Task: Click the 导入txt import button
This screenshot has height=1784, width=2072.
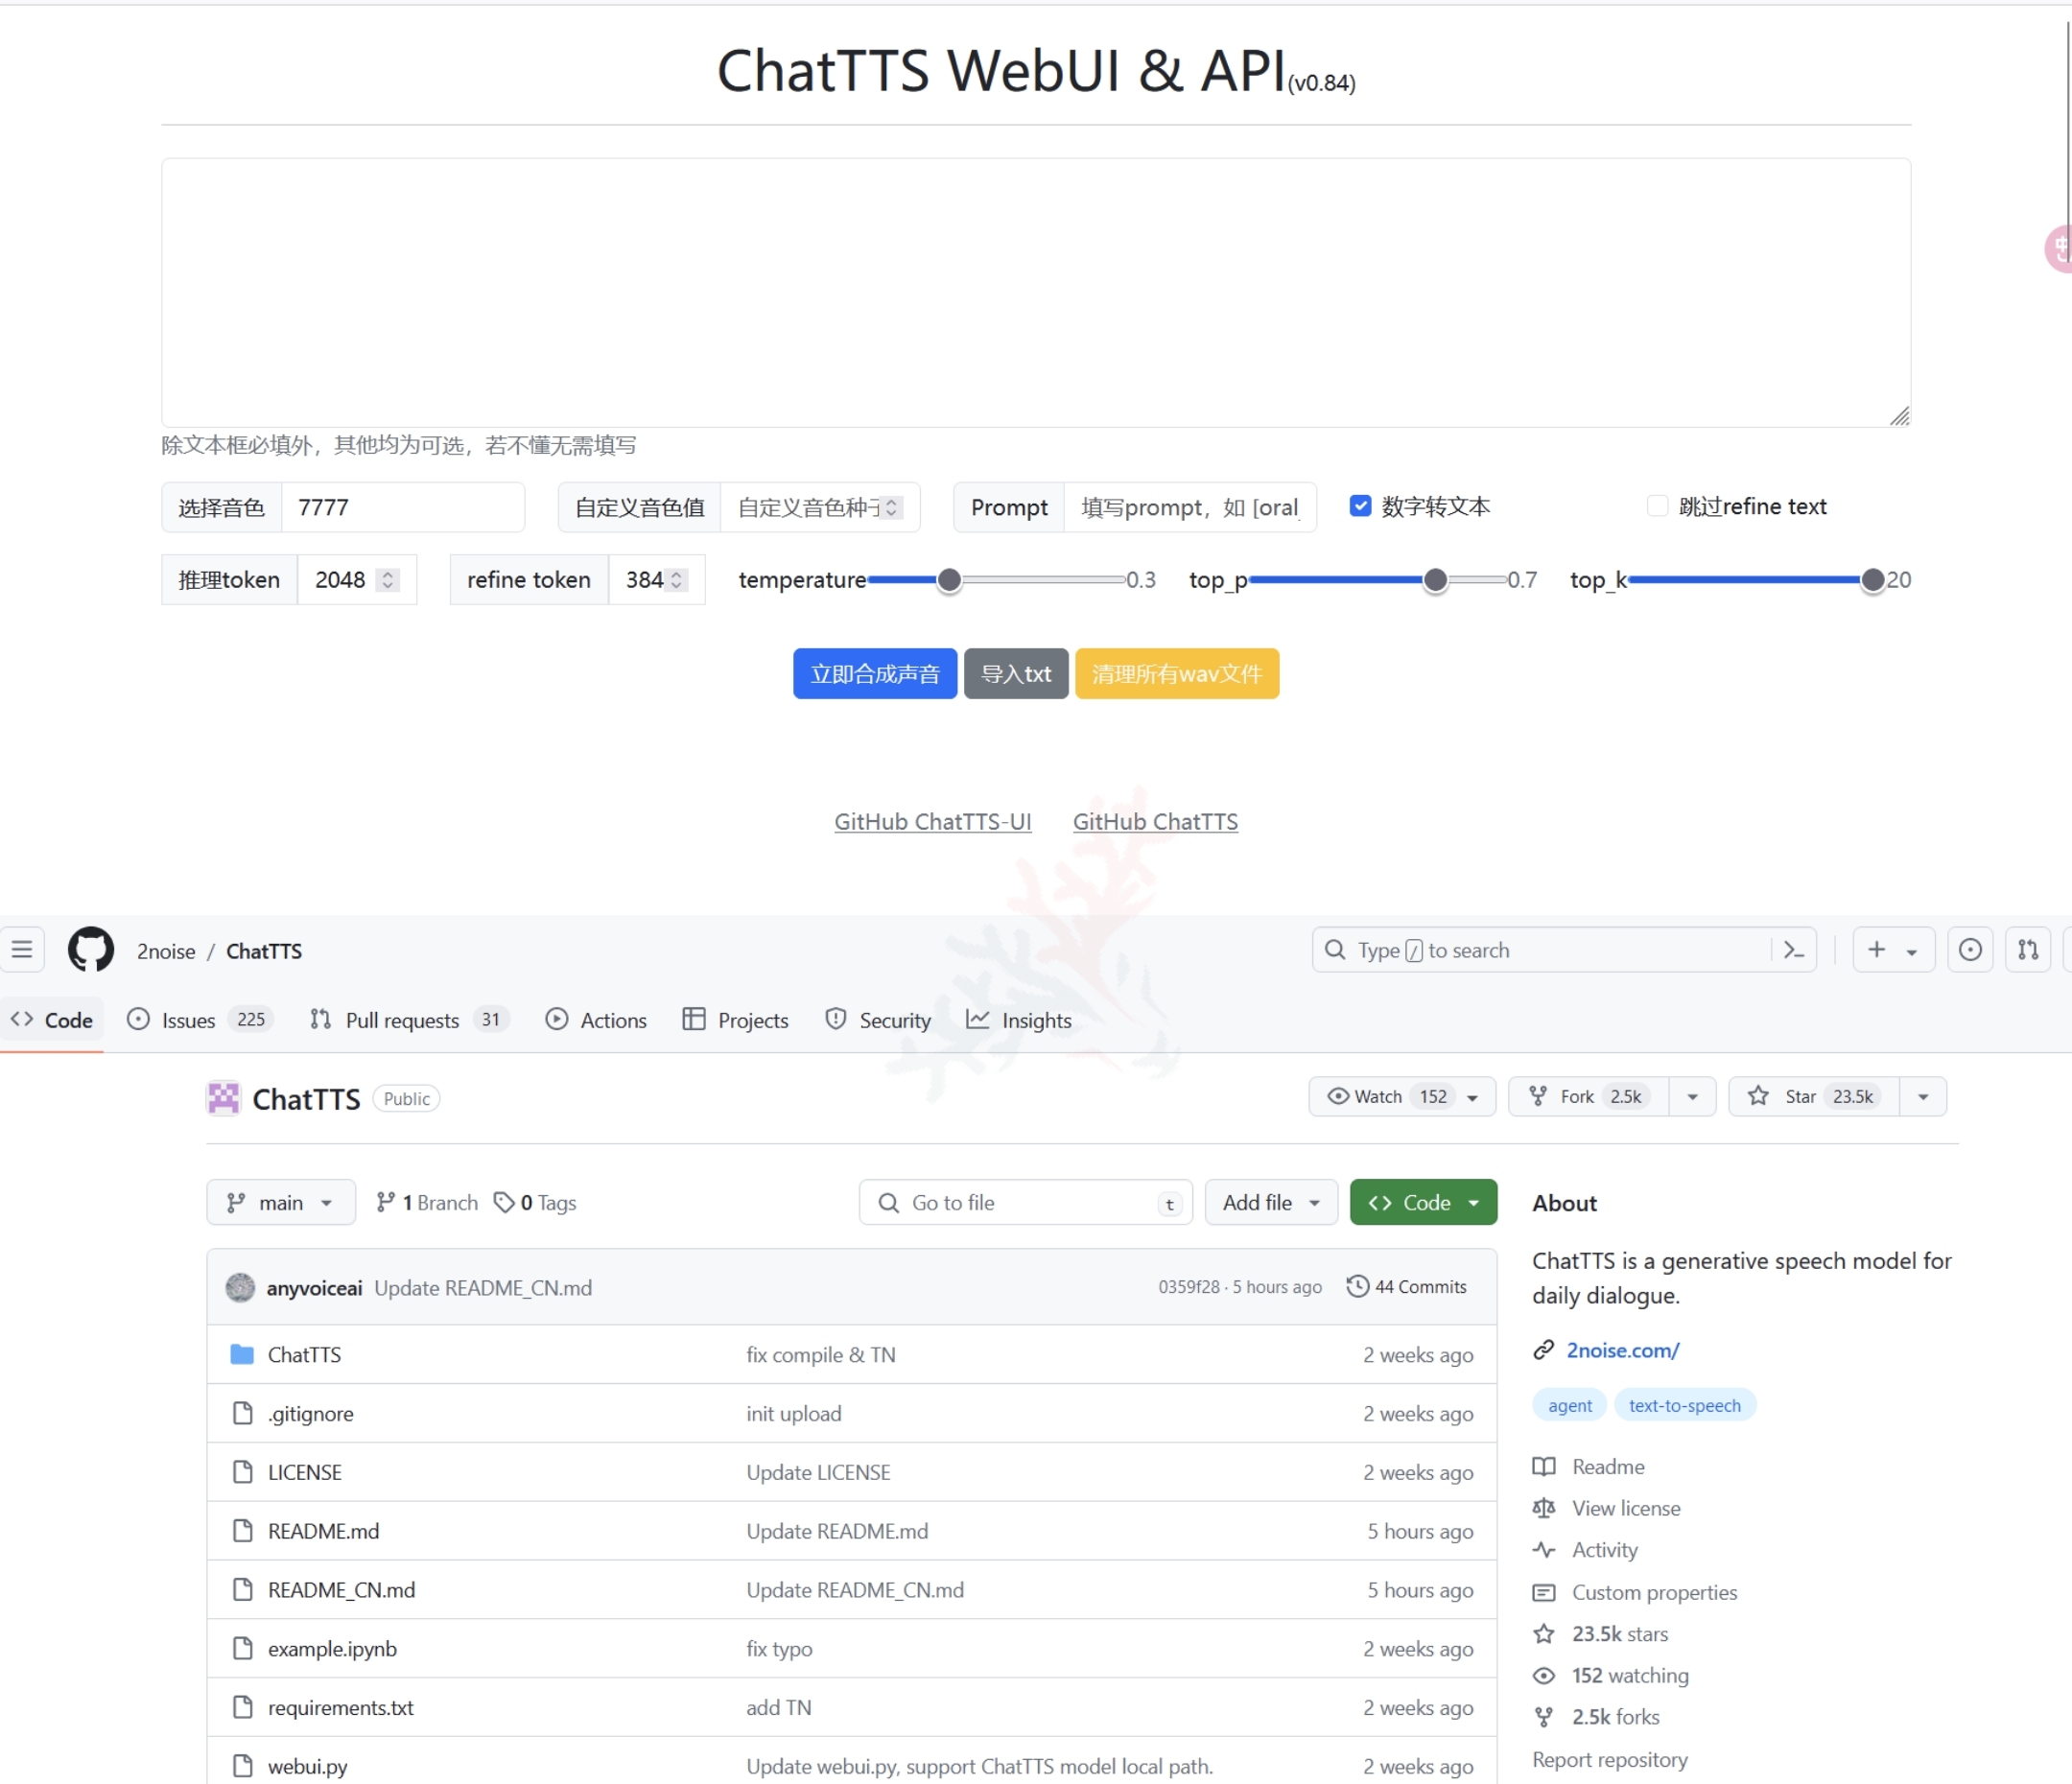Action: click(x=1013, y=672)
